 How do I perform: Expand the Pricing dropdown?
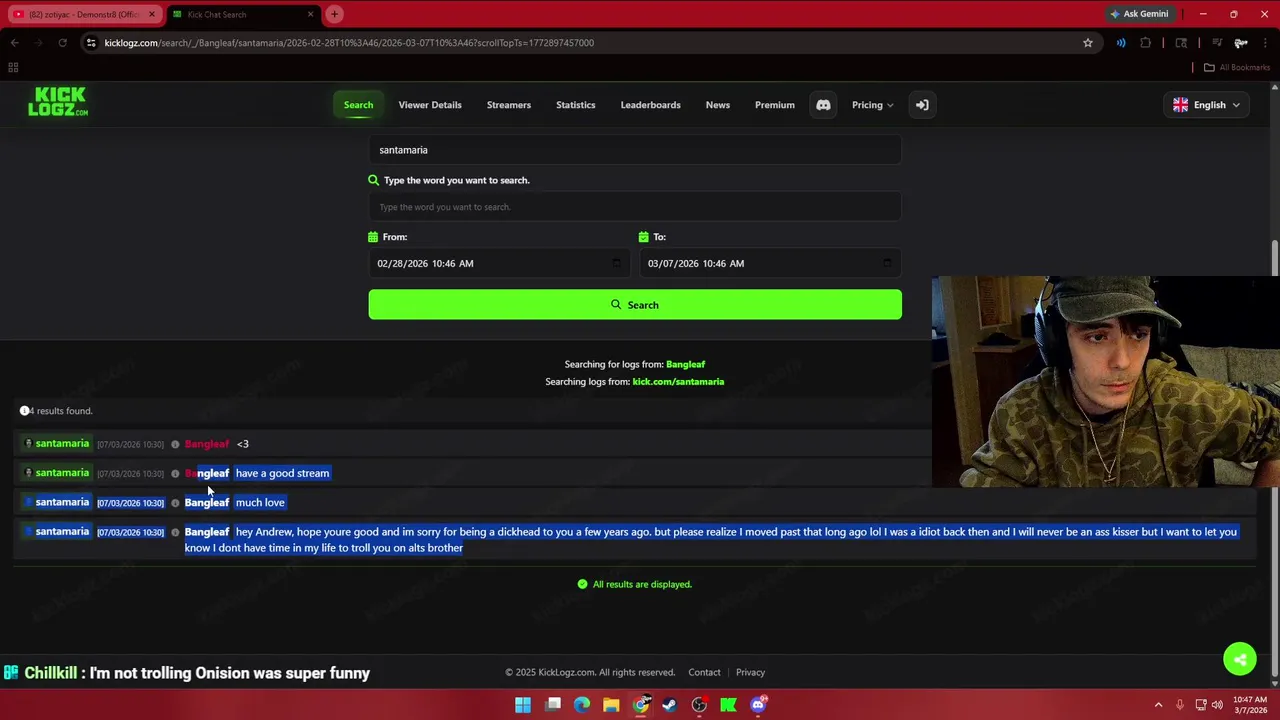(x=873, y=105)
